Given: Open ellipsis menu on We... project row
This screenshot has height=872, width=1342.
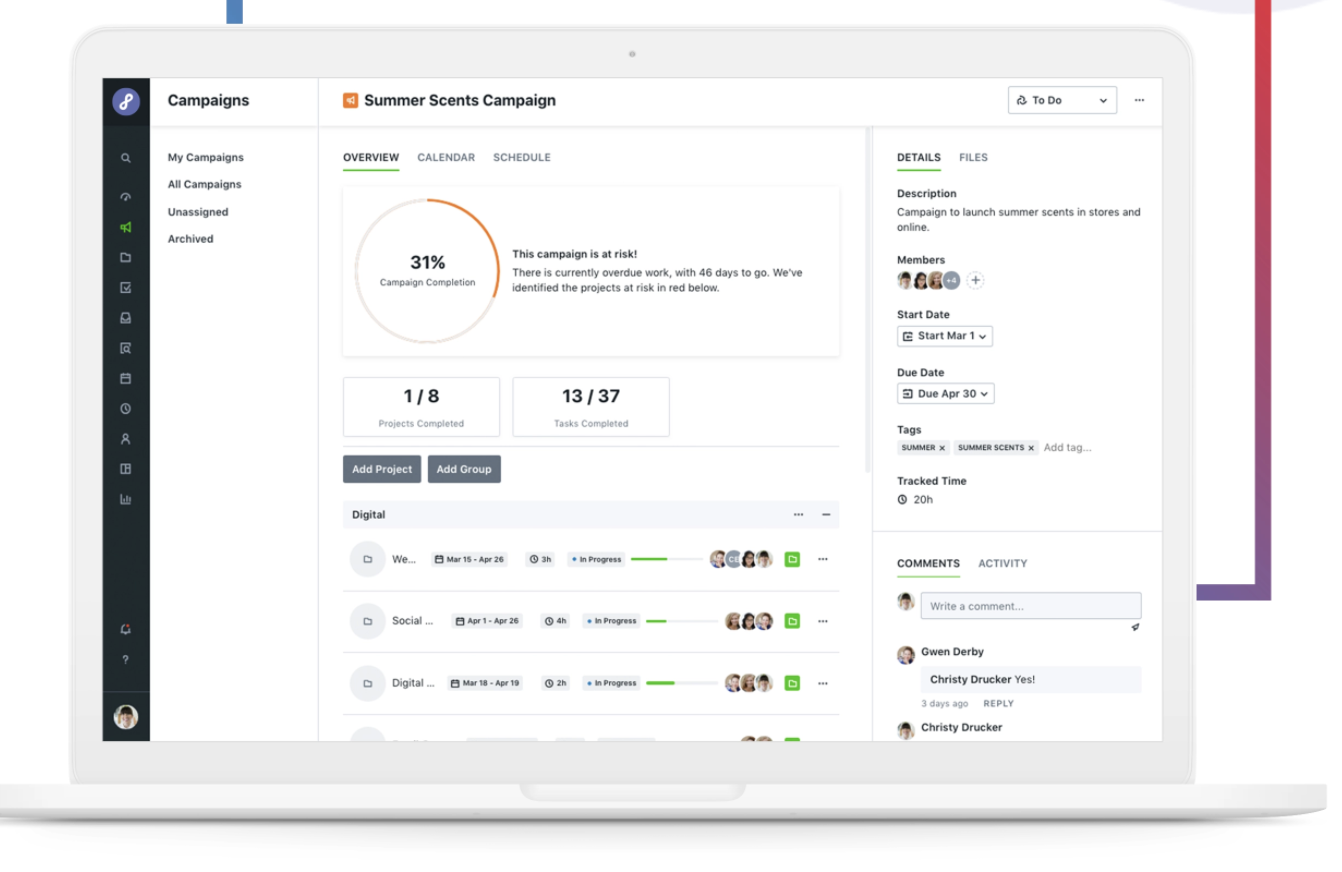Looking at the screenshot, I should pyautogui.click(x=823, y=559).
